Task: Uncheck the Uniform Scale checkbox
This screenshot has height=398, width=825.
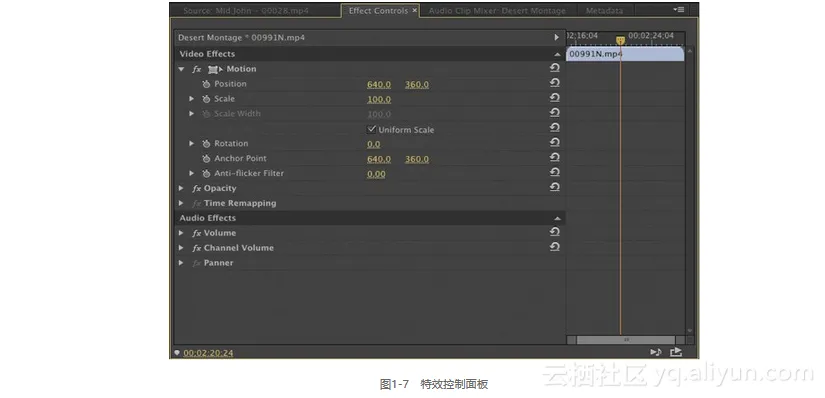Action: (x=371, y=129)
